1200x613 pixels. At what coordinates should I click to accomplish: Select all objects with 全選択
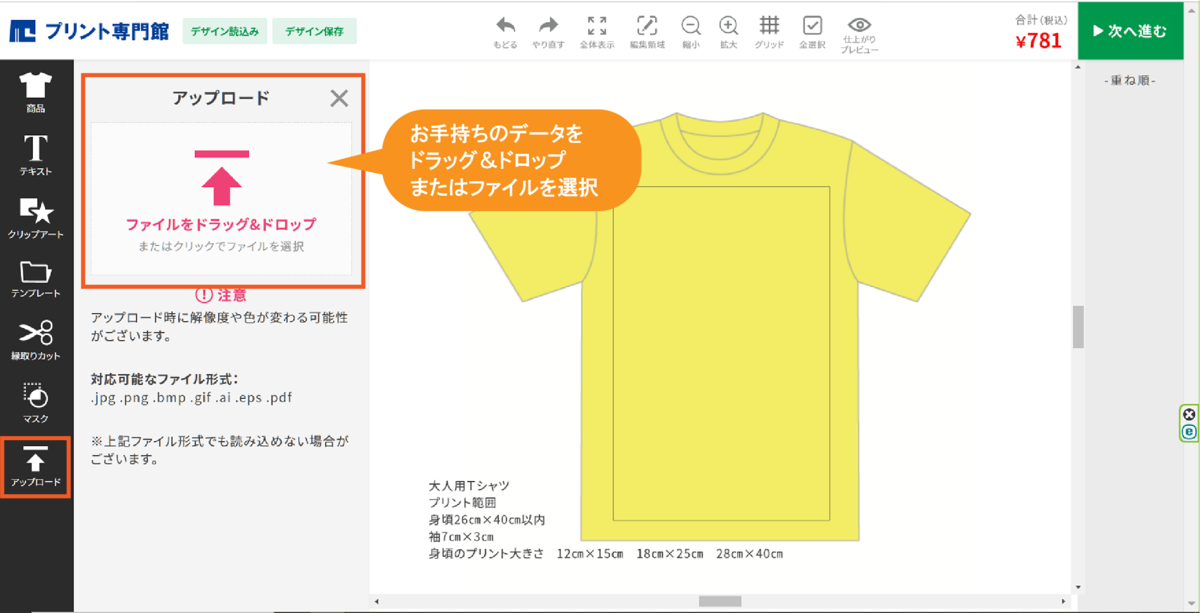tap(812, 33)
